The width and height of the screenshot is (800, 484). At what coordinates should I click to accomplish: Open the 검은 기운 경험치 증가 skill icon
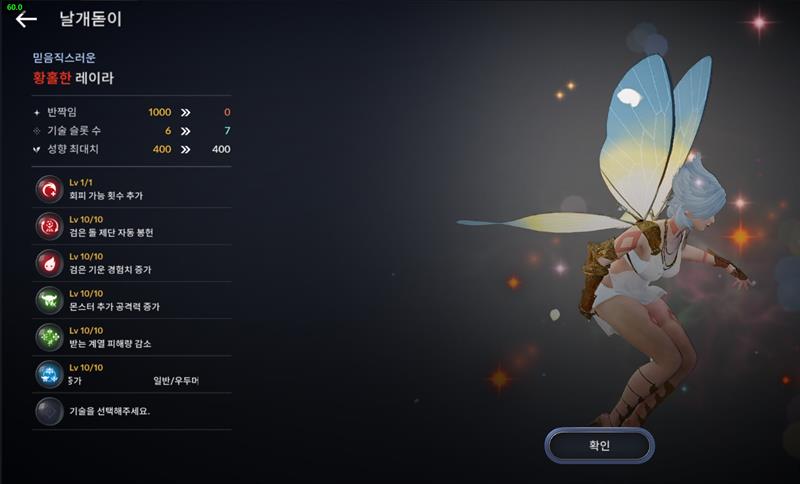tap(49, 263)
